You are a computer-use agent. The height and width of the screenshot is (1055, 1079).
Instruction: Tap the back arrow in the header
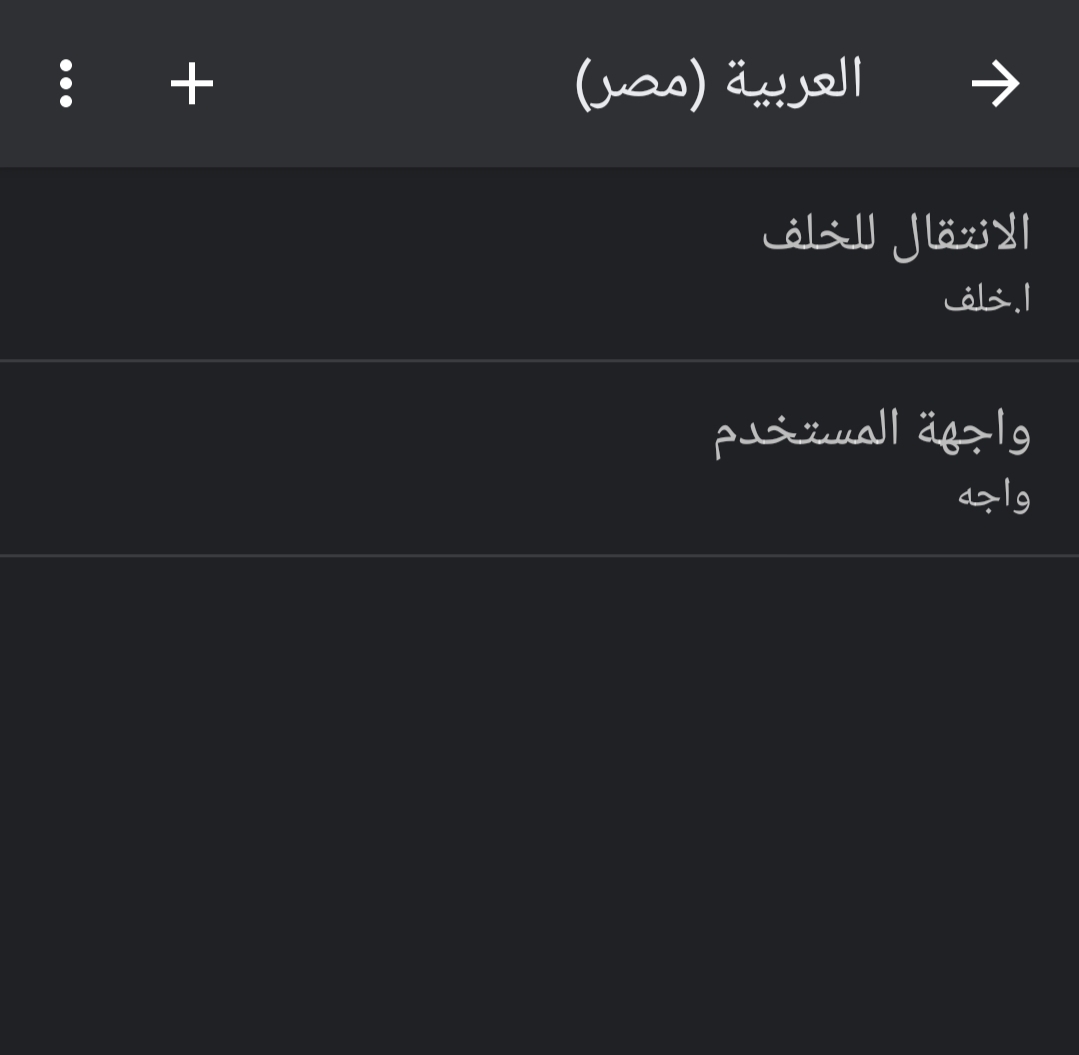tap(995, 84)
